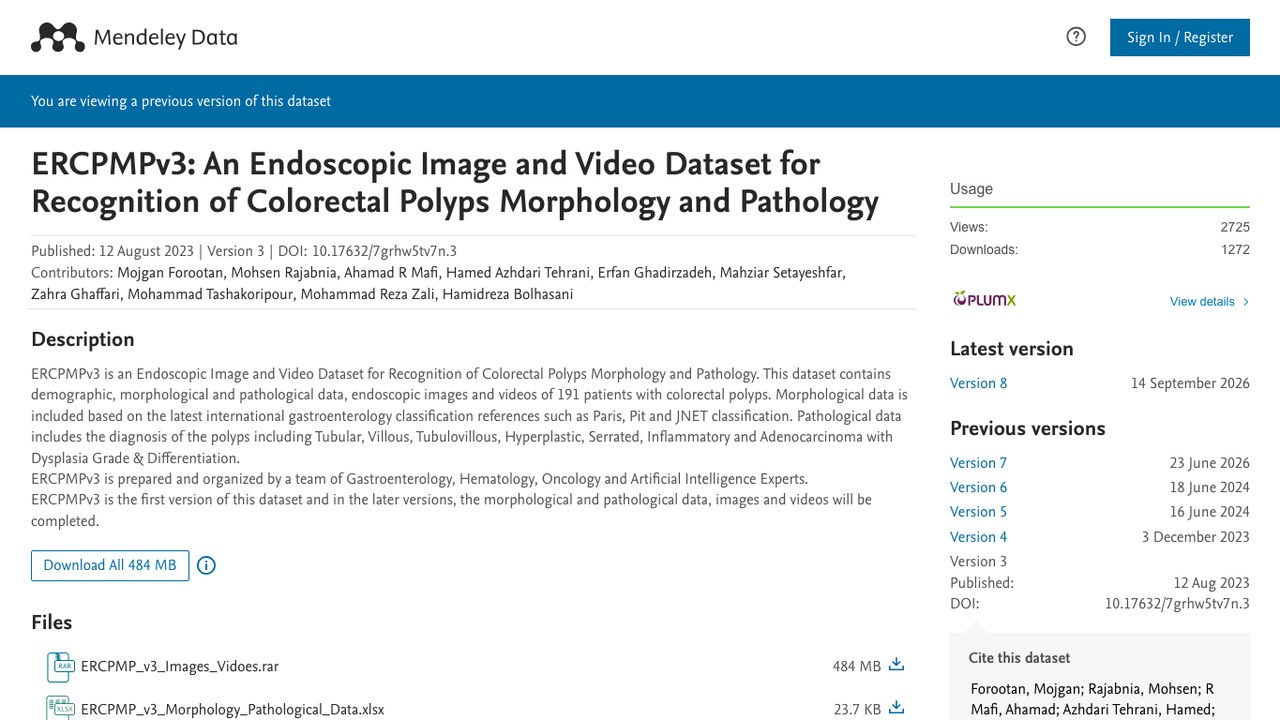Open Version 5 from previous versions
Screen dimensions: 1280x720
pyautogui.click(x=979, y=512)
